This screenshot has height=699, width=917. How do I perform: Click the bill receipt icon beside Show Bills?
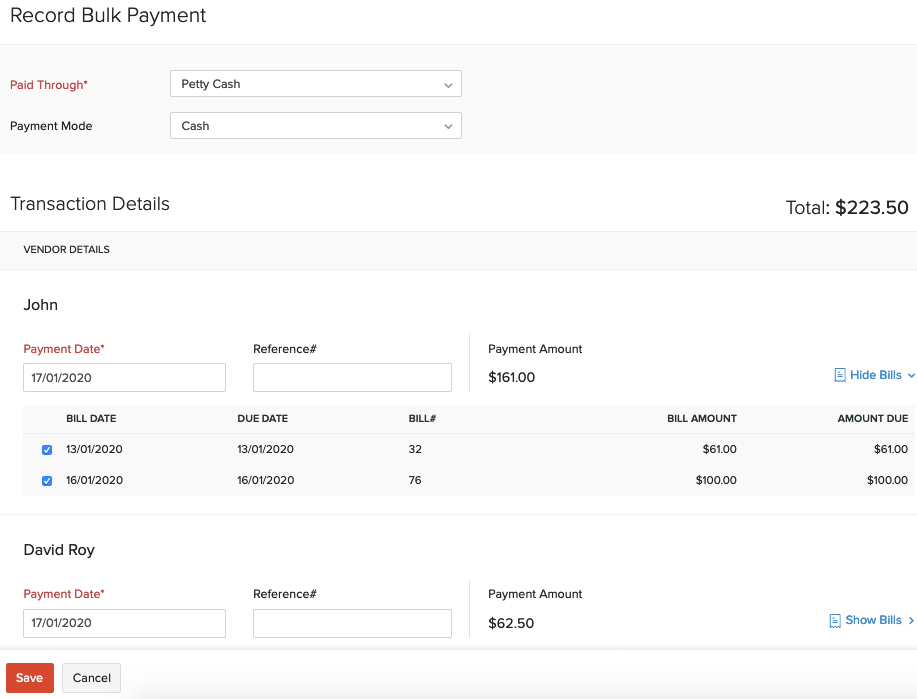click(x=834, y=620)
